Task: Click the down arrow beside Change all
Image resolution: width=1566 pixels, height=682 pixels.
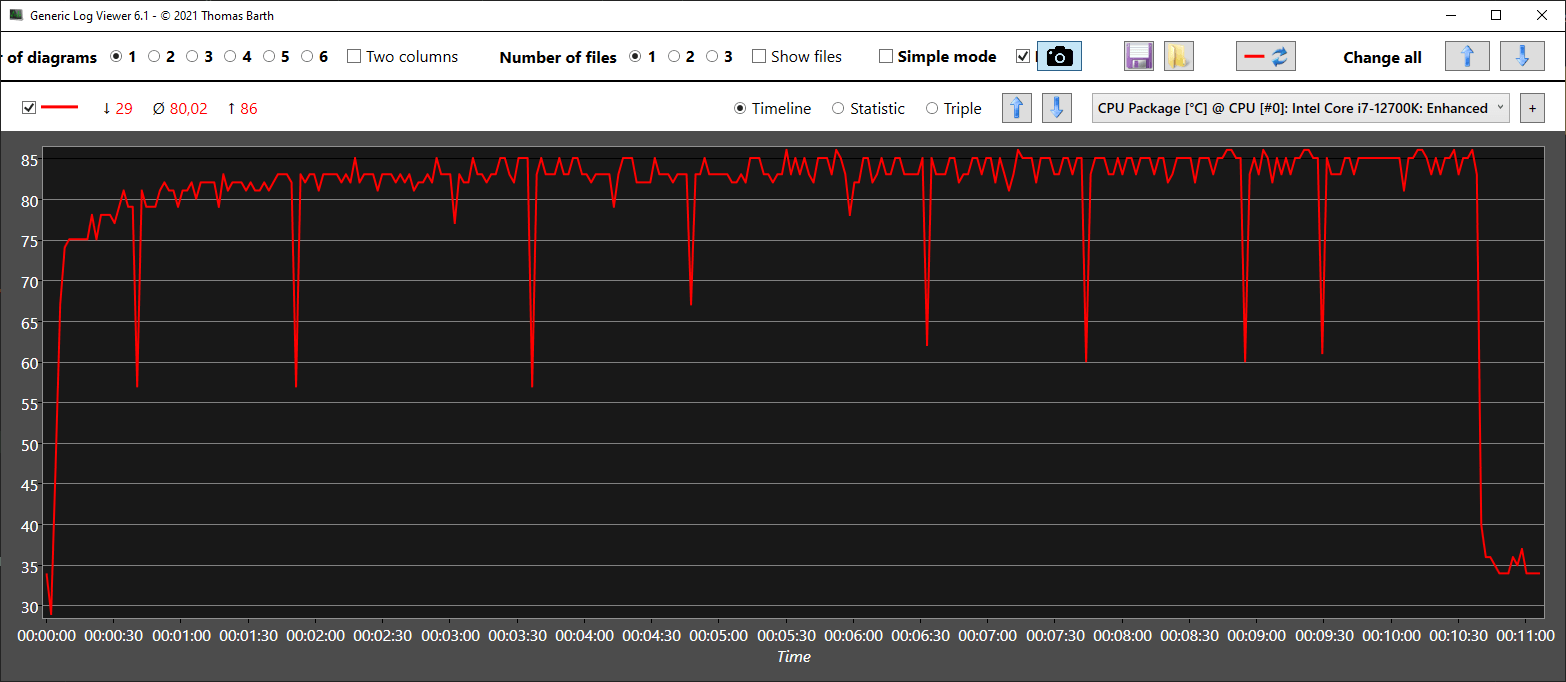Action: tap(1522, 57)
